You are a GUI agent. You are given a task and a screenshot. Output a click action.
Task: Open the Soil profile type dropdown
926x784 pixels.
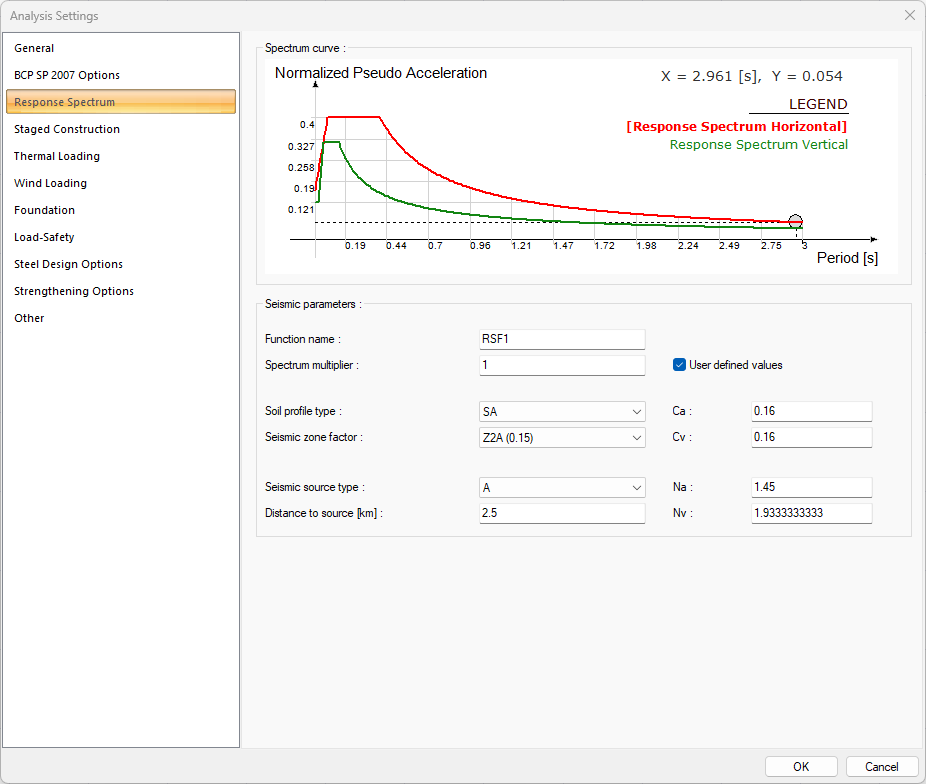pyautogui.click(x=562, y=412)
